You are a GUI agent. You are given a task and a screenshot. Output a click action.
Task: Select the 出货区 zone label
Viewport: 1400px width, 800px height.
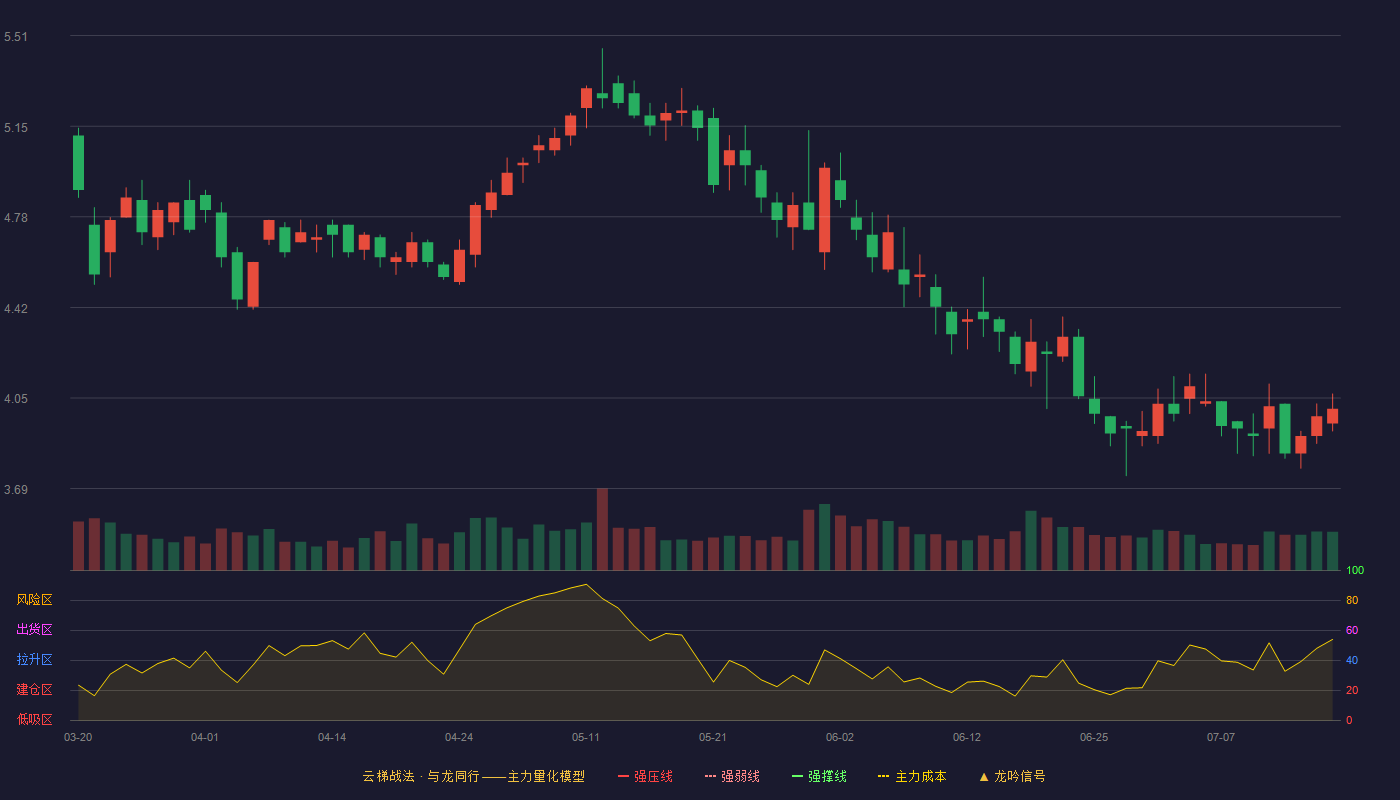[34, 630]
